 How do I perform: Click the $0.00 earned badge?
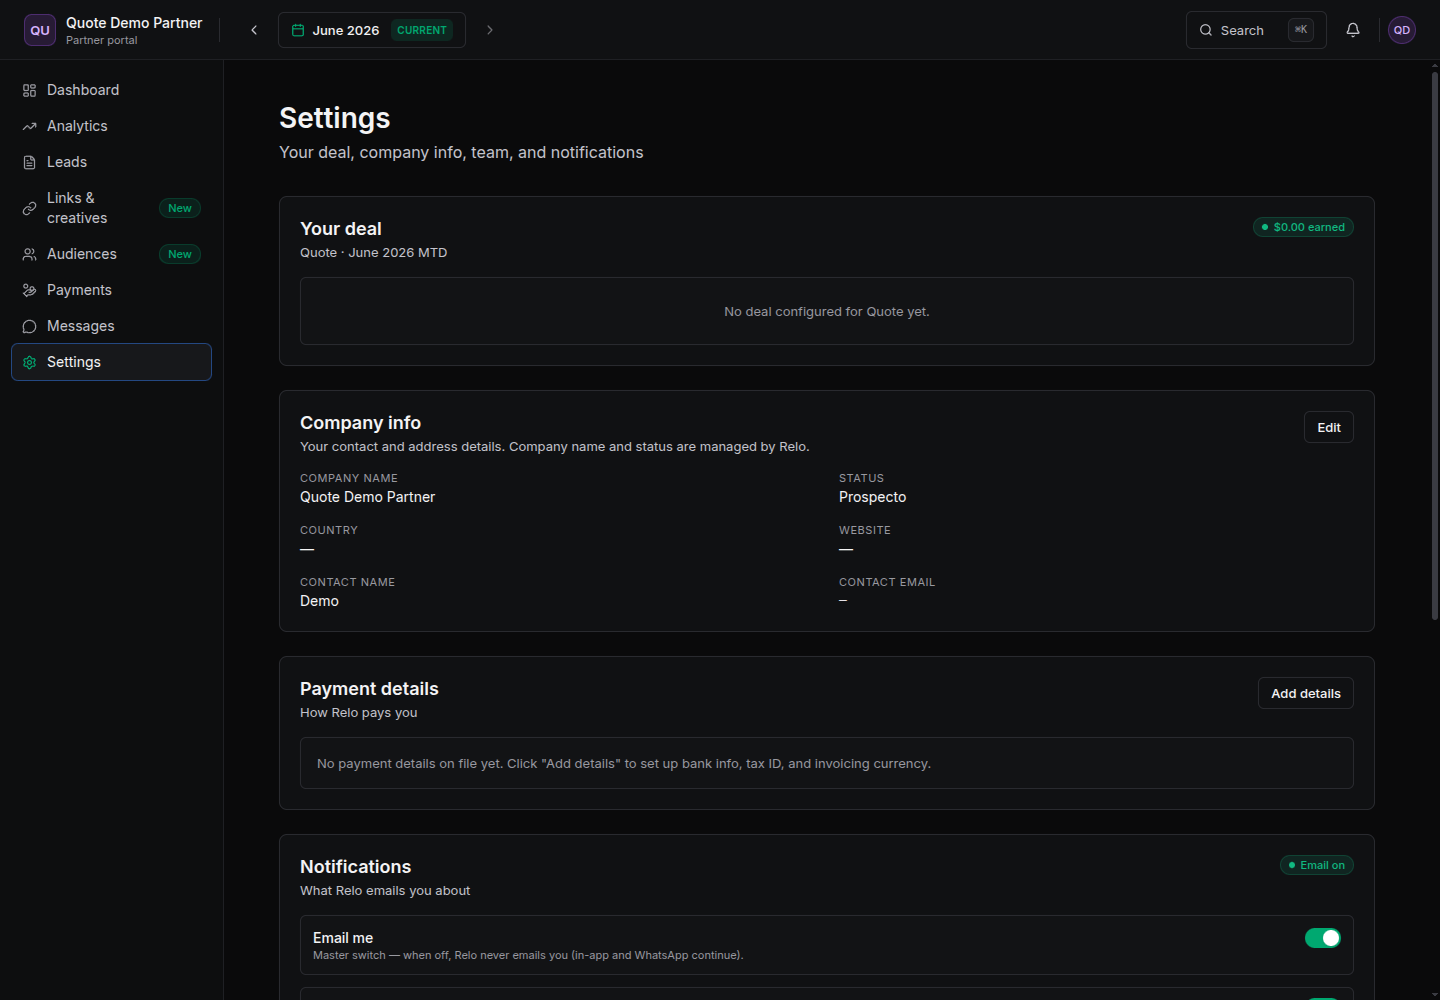point(1303,227)
